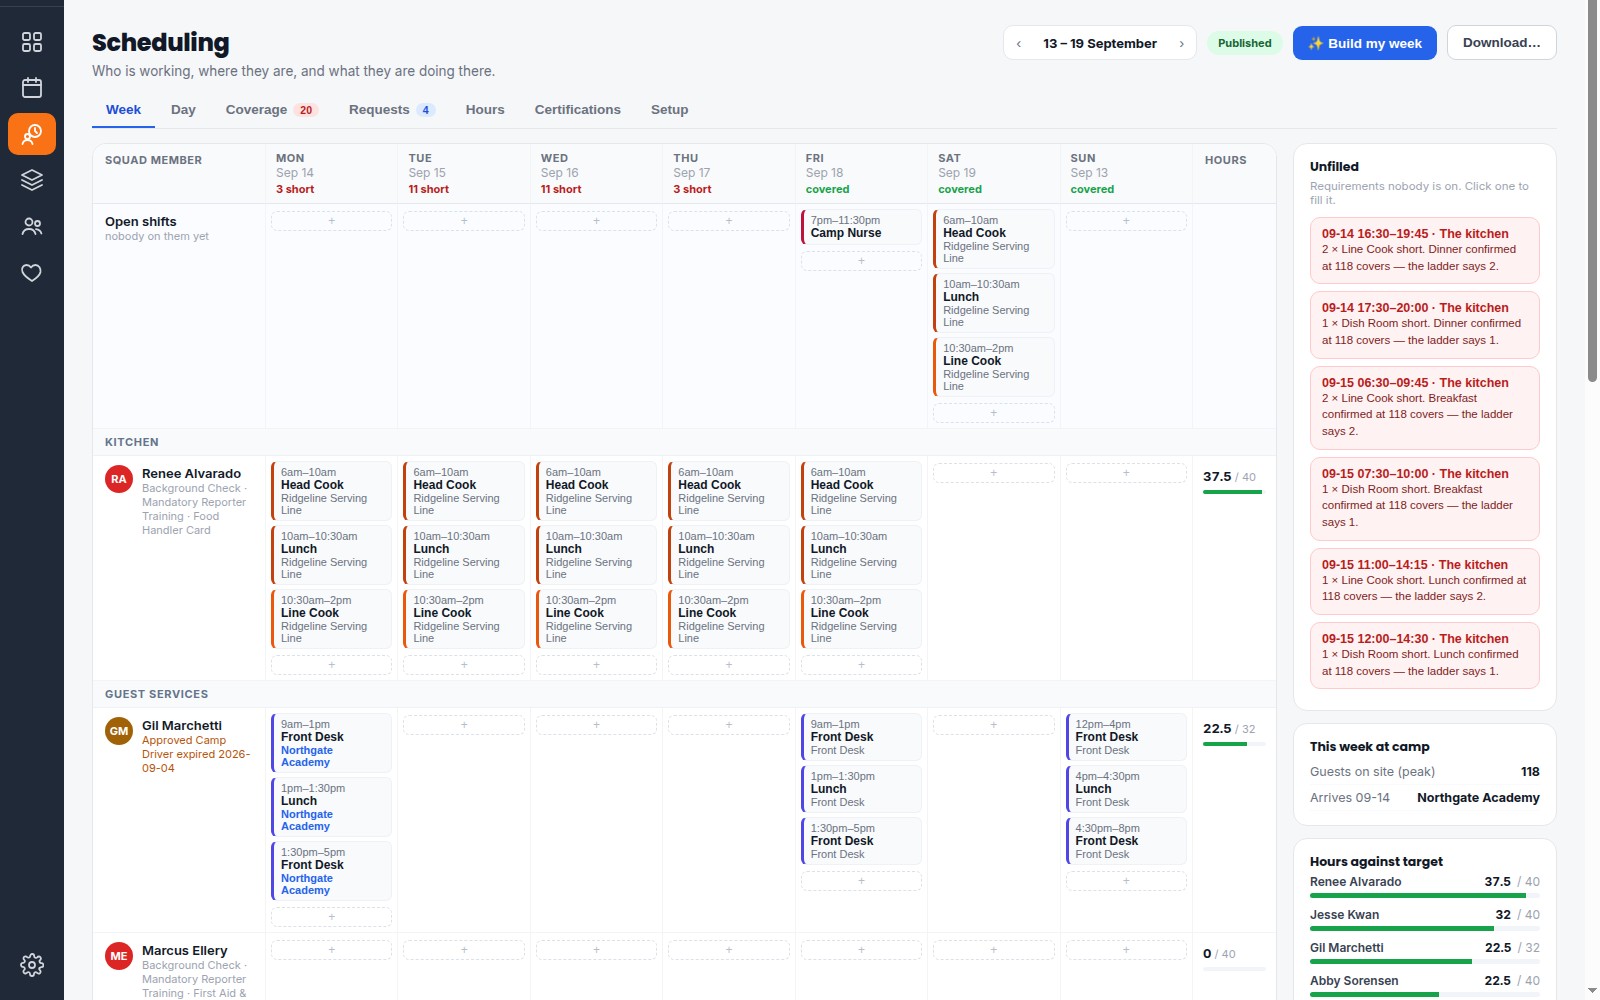The image size is (1600, 1000).
Task: Open the Download… dropdown
Action: click(x=1501, y=43)
